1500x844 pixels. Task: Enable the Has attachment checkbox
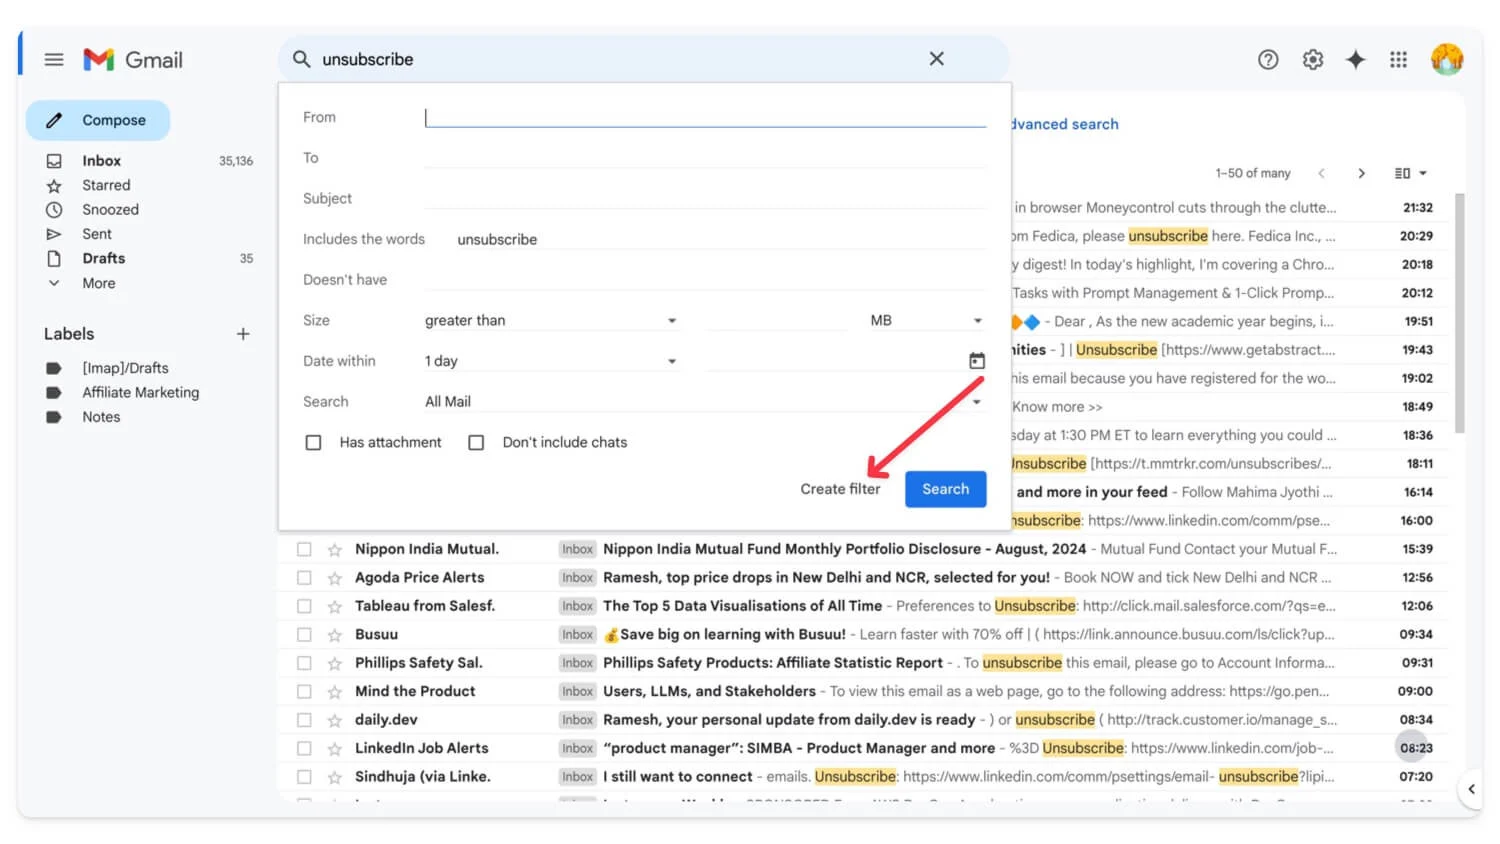tap(314, 442)
